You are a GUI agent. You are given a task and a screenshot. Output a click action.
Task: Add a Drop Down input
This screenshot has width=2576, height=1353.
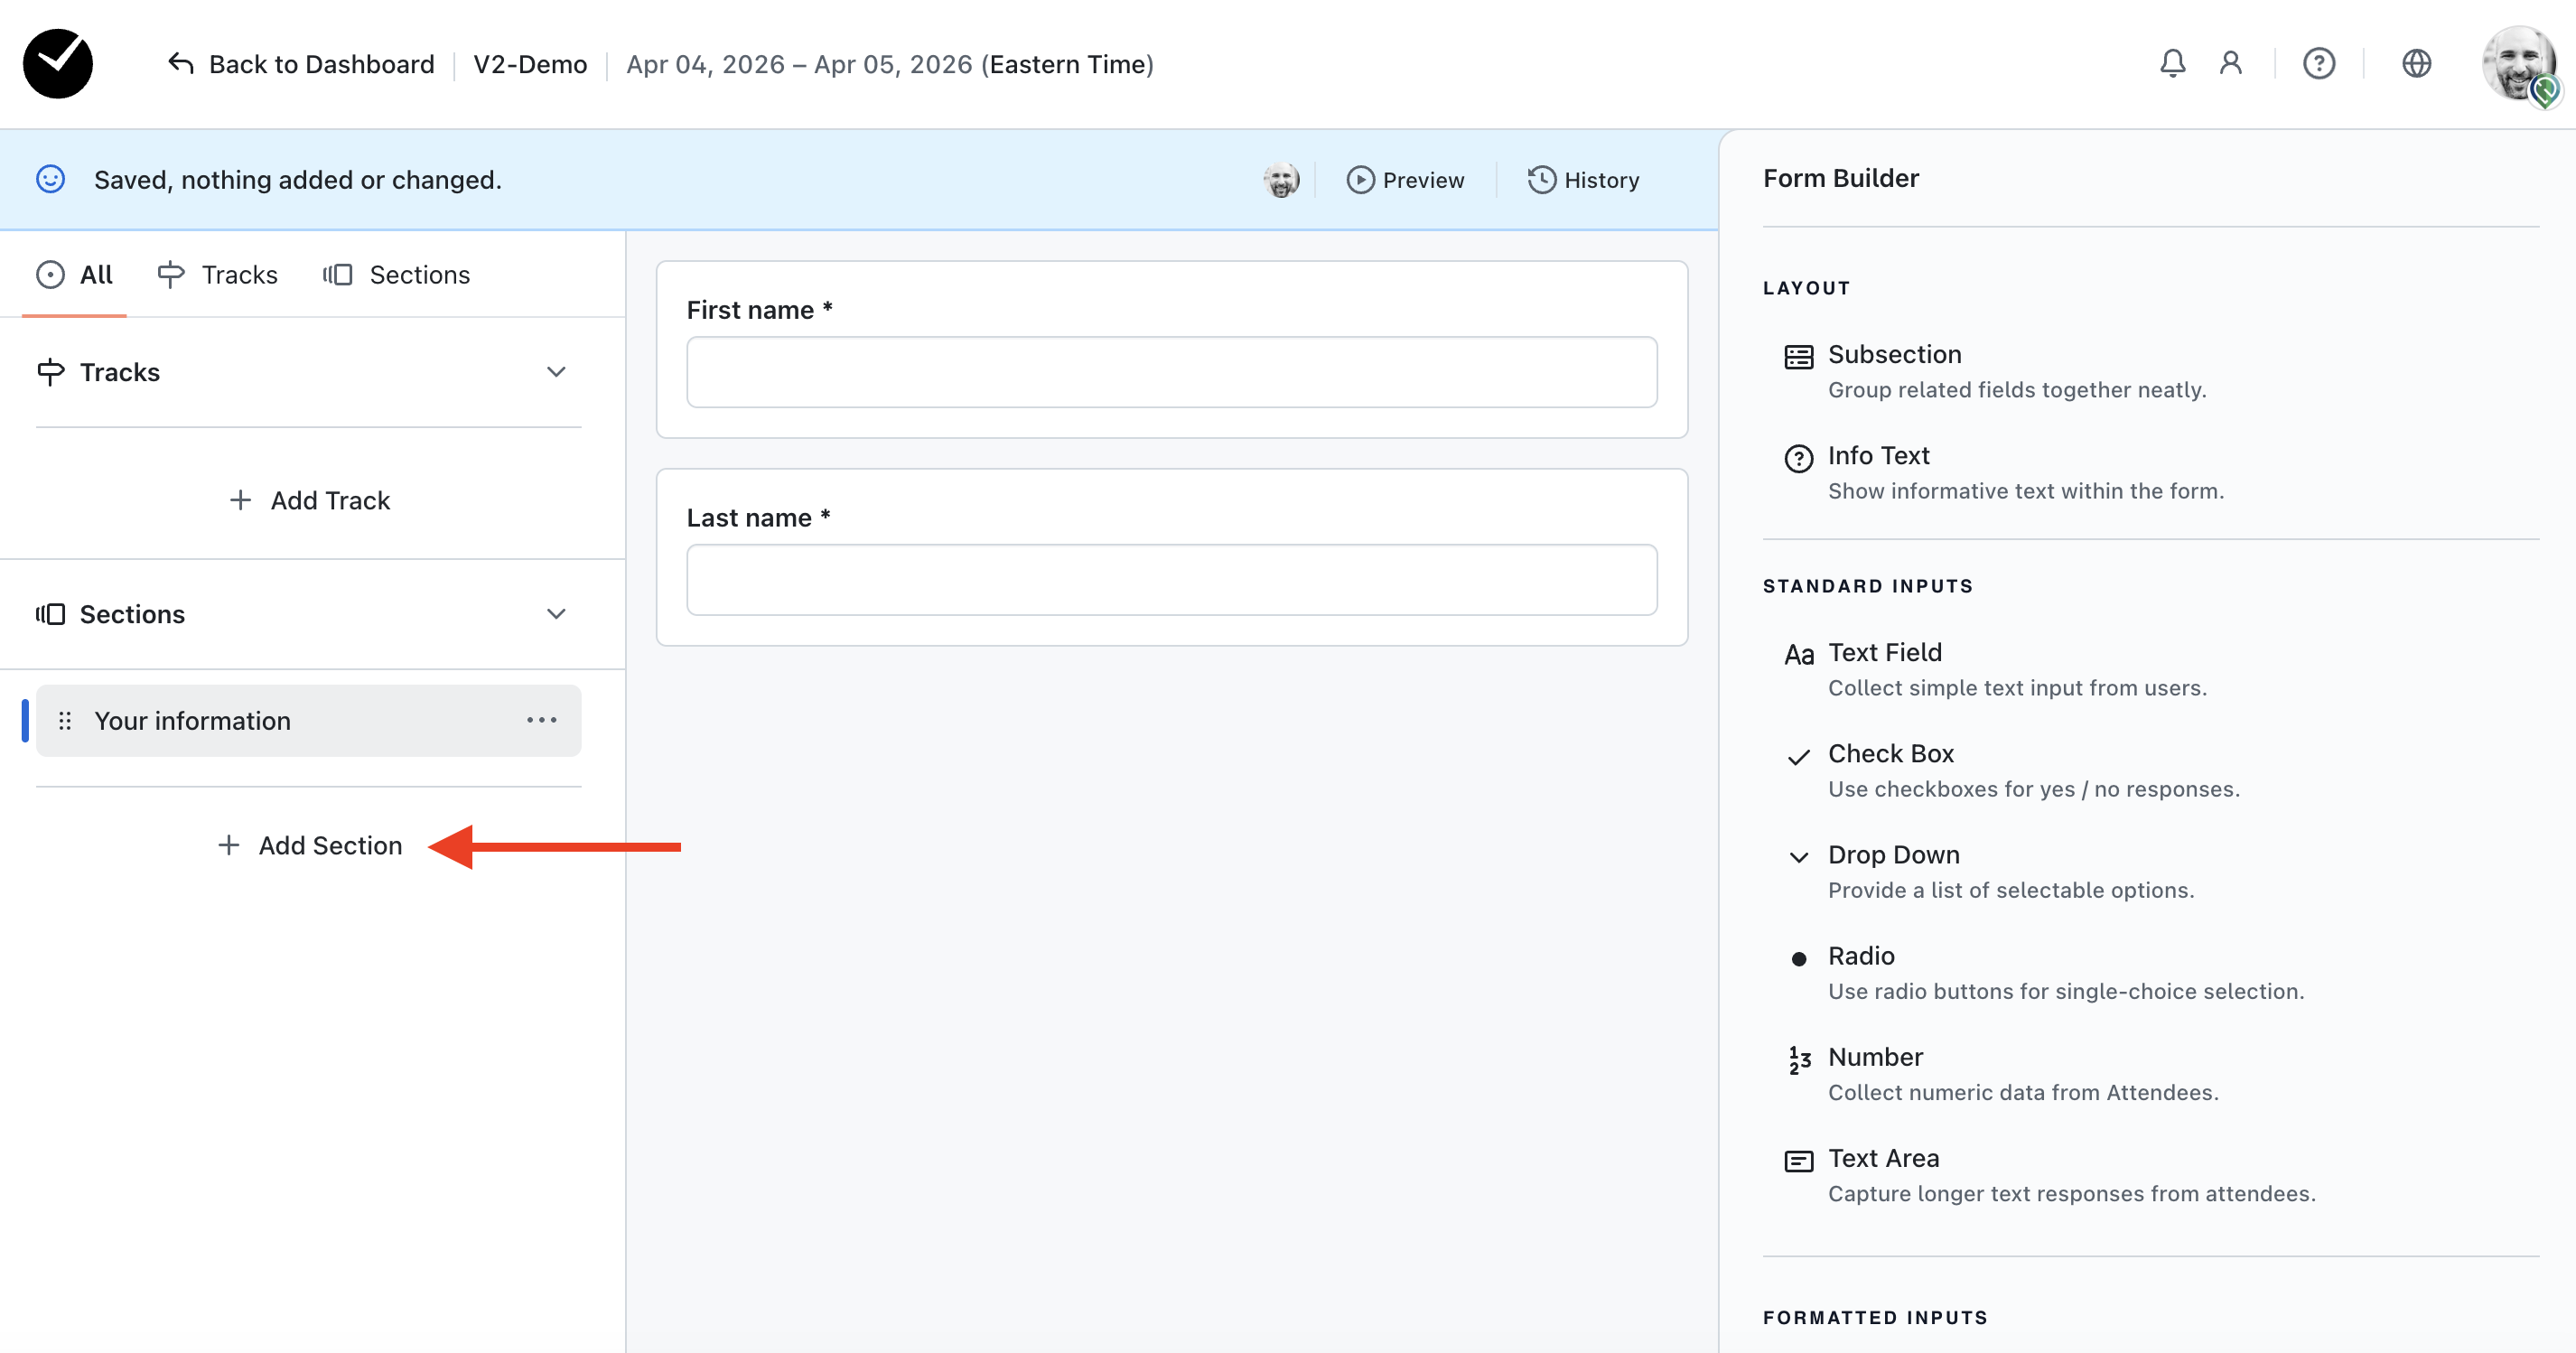1893,855
